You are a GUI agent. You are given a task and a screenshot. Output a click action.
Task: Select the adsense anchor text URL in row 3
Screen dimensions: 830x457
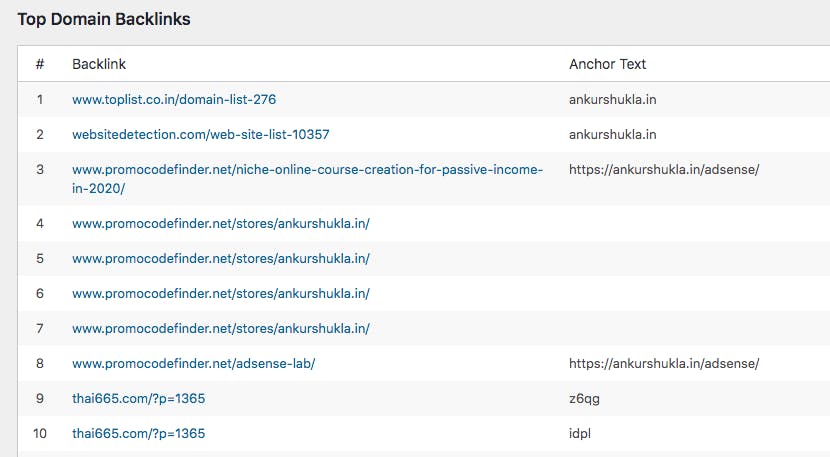coord(664,170)
